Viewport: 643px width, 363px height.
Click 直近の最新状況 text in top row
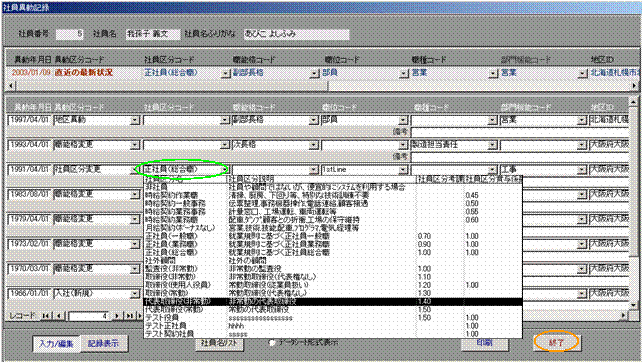pos(84,73)
